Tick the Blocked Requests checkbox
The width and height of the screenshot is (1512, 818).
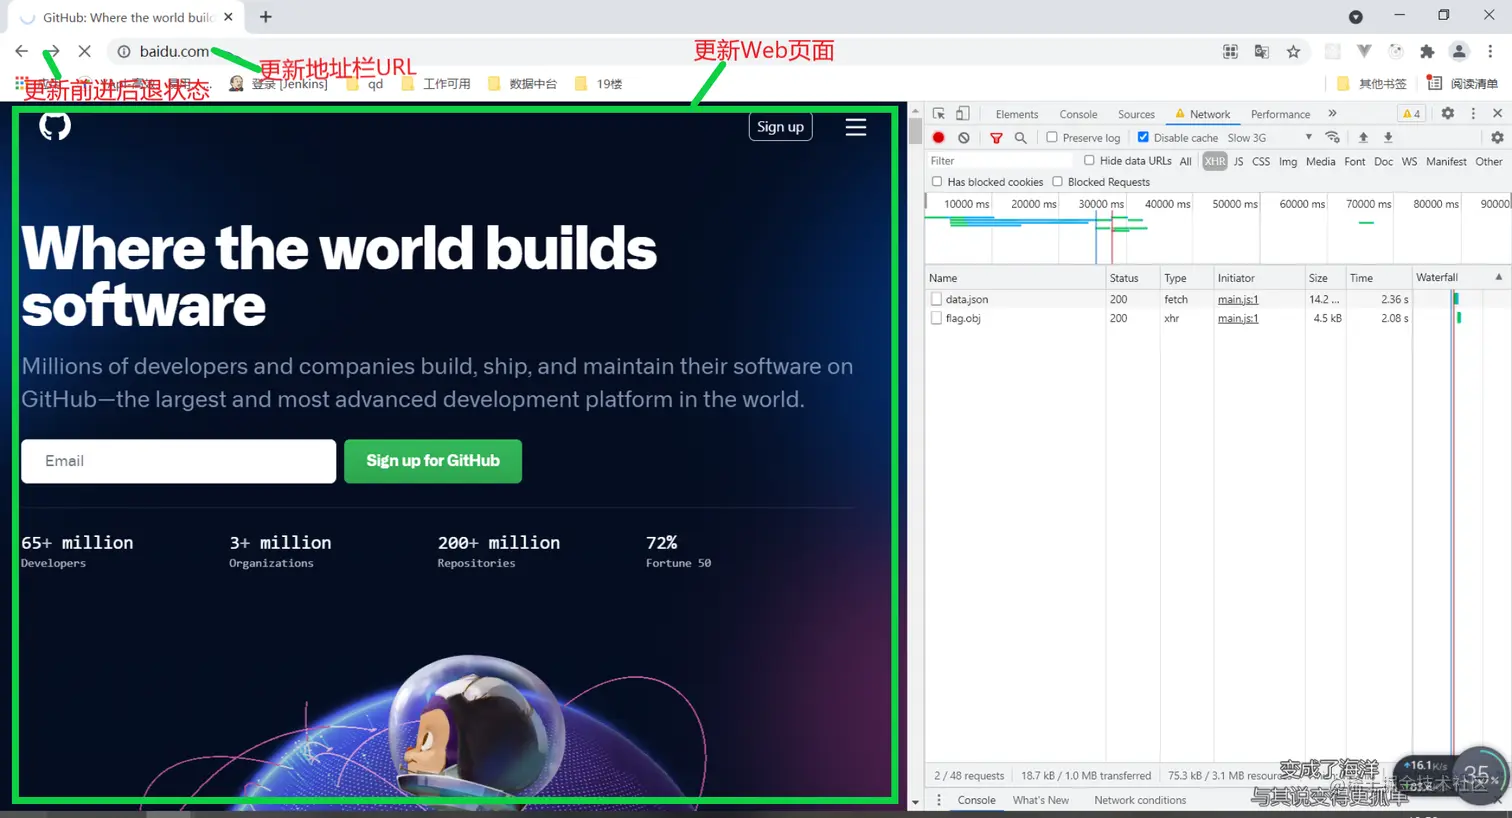[1057, 182]
